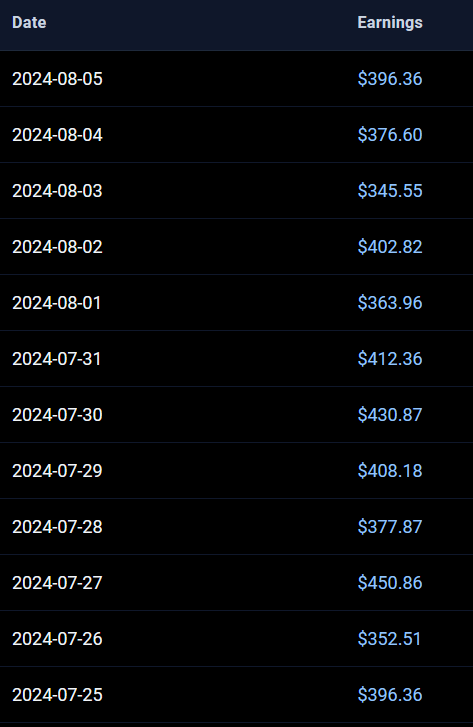Select the 2024-08-05 date row
The height and width of the screenshot is (727, 473).
pyautogui.click(x=236, y=79)
